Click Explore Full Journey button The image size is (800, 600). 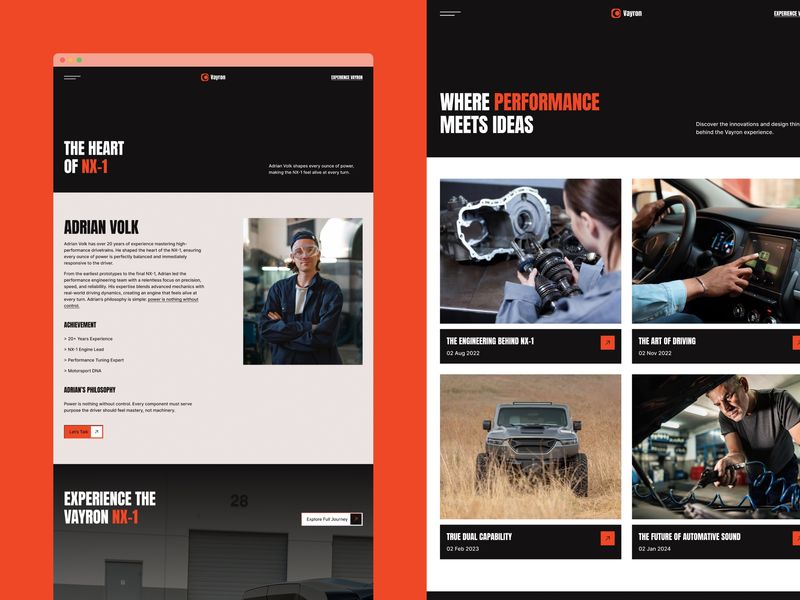(332, 519)
